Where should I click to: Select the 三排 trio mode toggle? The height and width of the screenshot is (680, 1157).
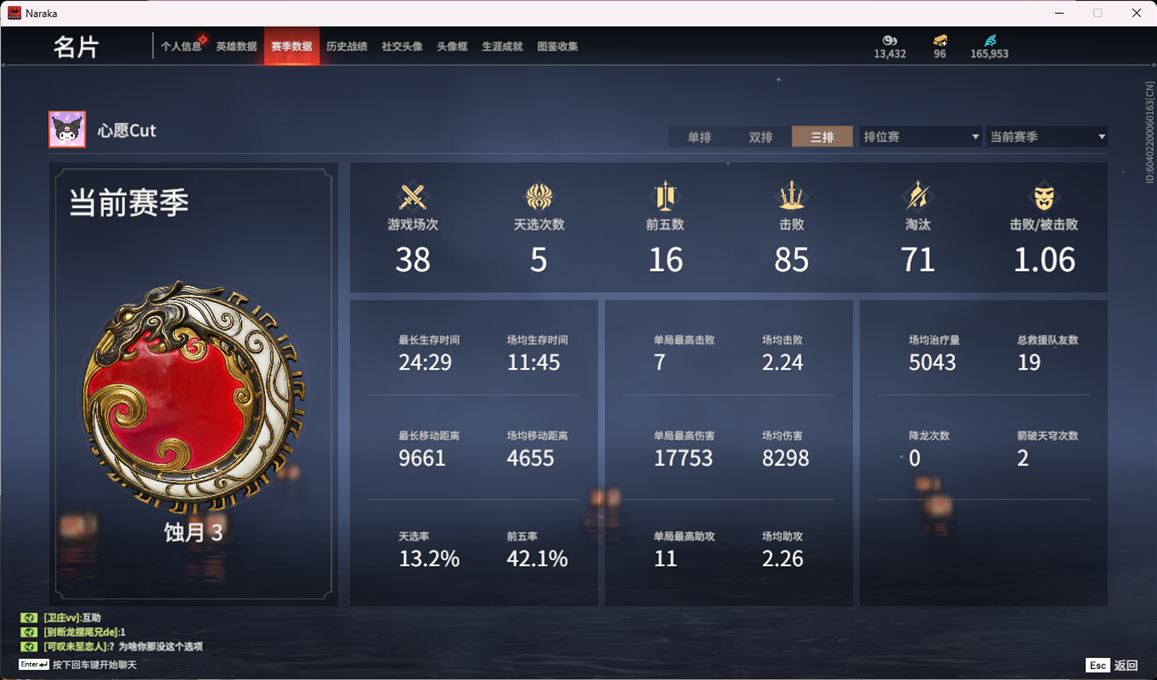click(x=822, y=136)
